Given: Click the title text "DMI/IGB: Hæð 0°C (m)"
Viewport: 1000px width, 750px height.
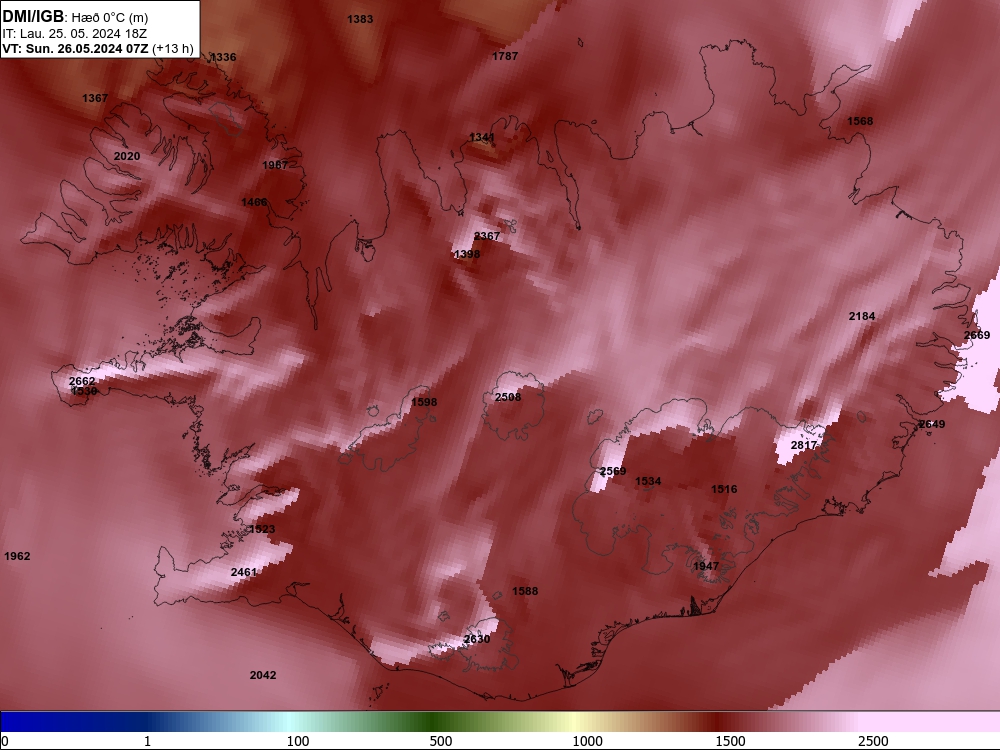Looking at the screenshot, I should pyautogui.click(x=75, y=17).
